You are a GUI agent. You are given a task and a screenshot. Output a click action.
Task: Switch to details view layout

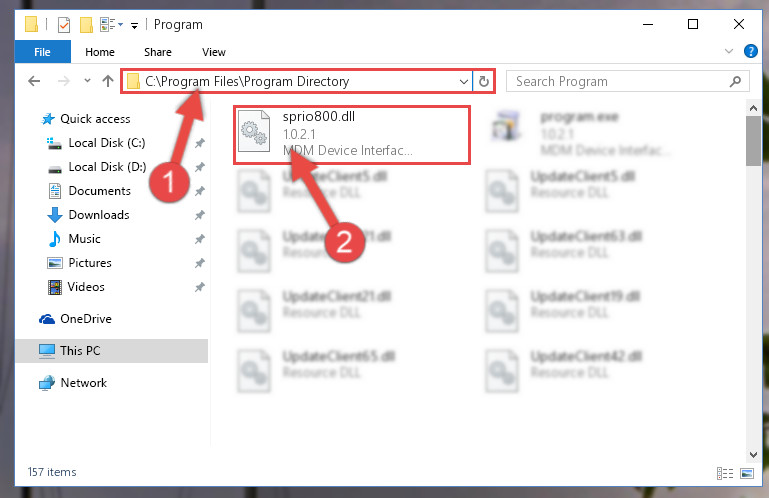point(724,473)
